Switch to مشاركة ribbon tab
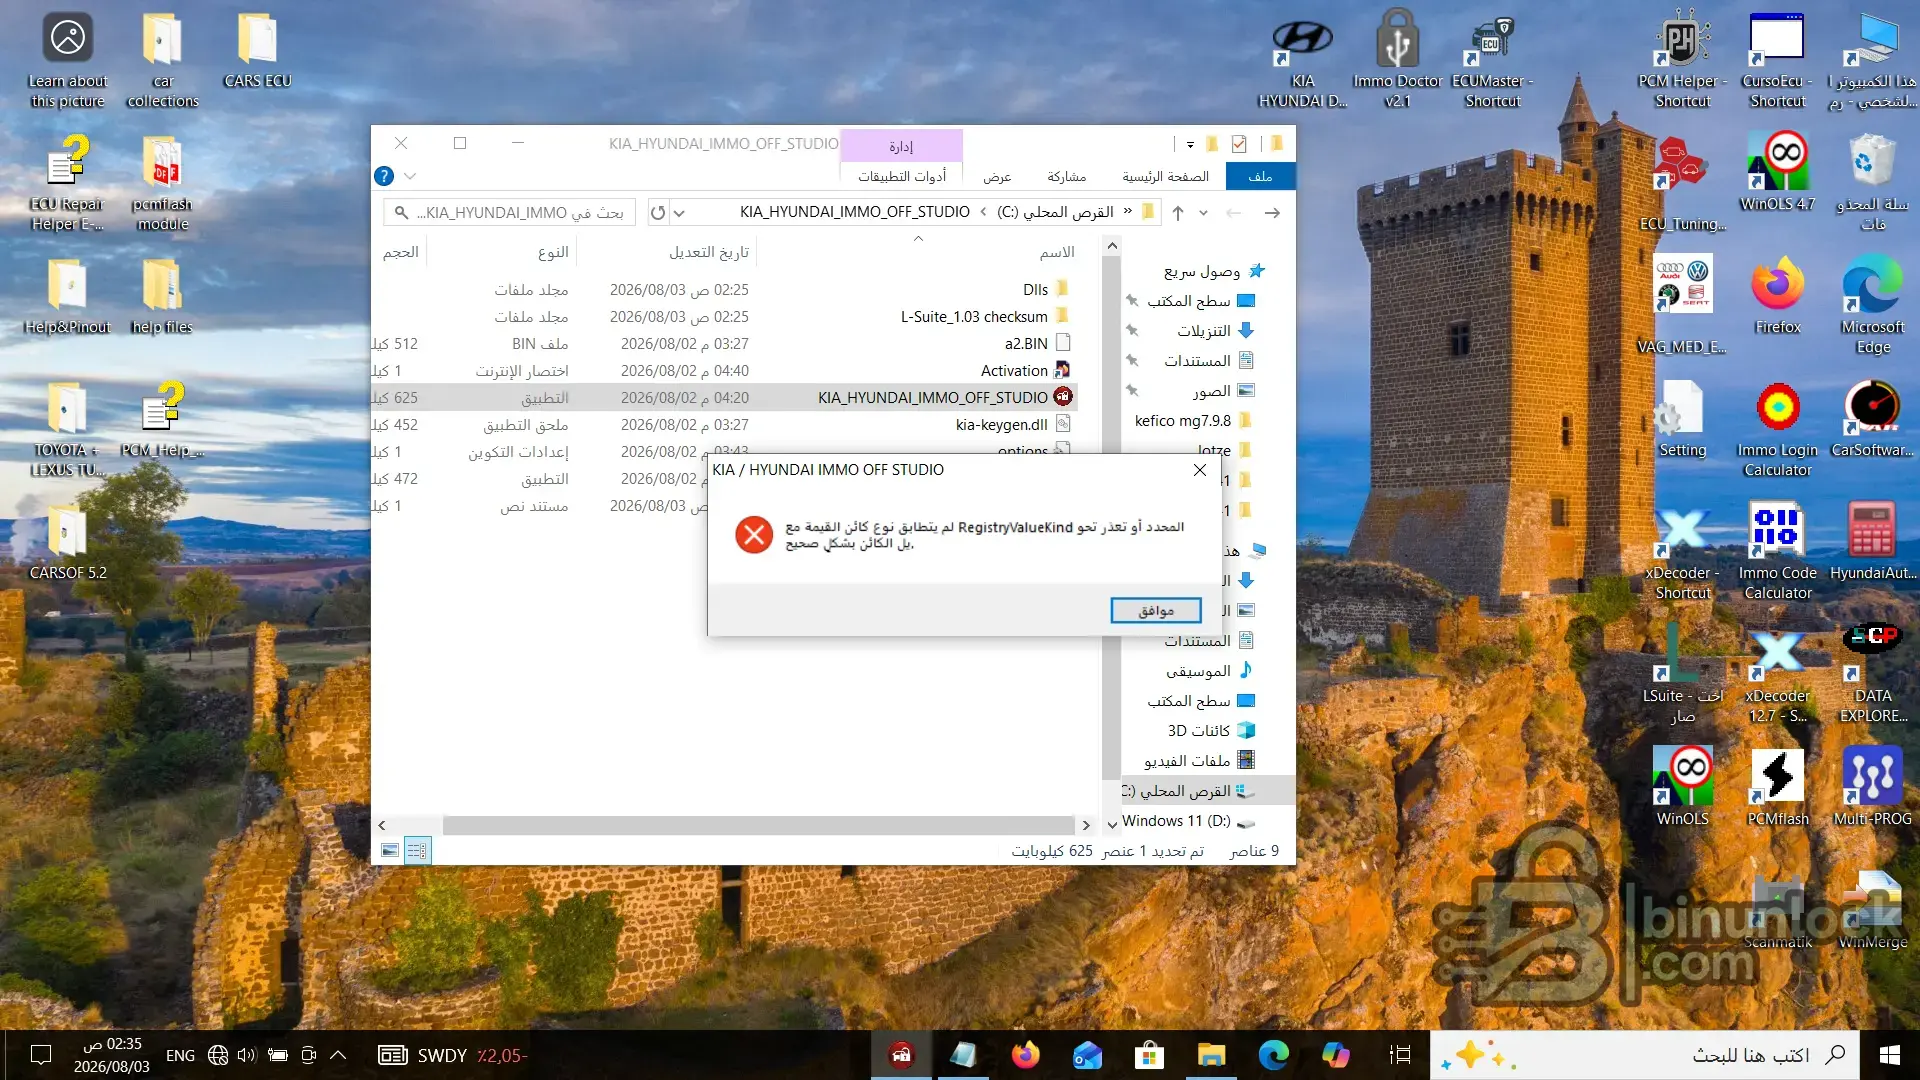The width and height of the screenshot is (1920, 1080). [1066, 176]
